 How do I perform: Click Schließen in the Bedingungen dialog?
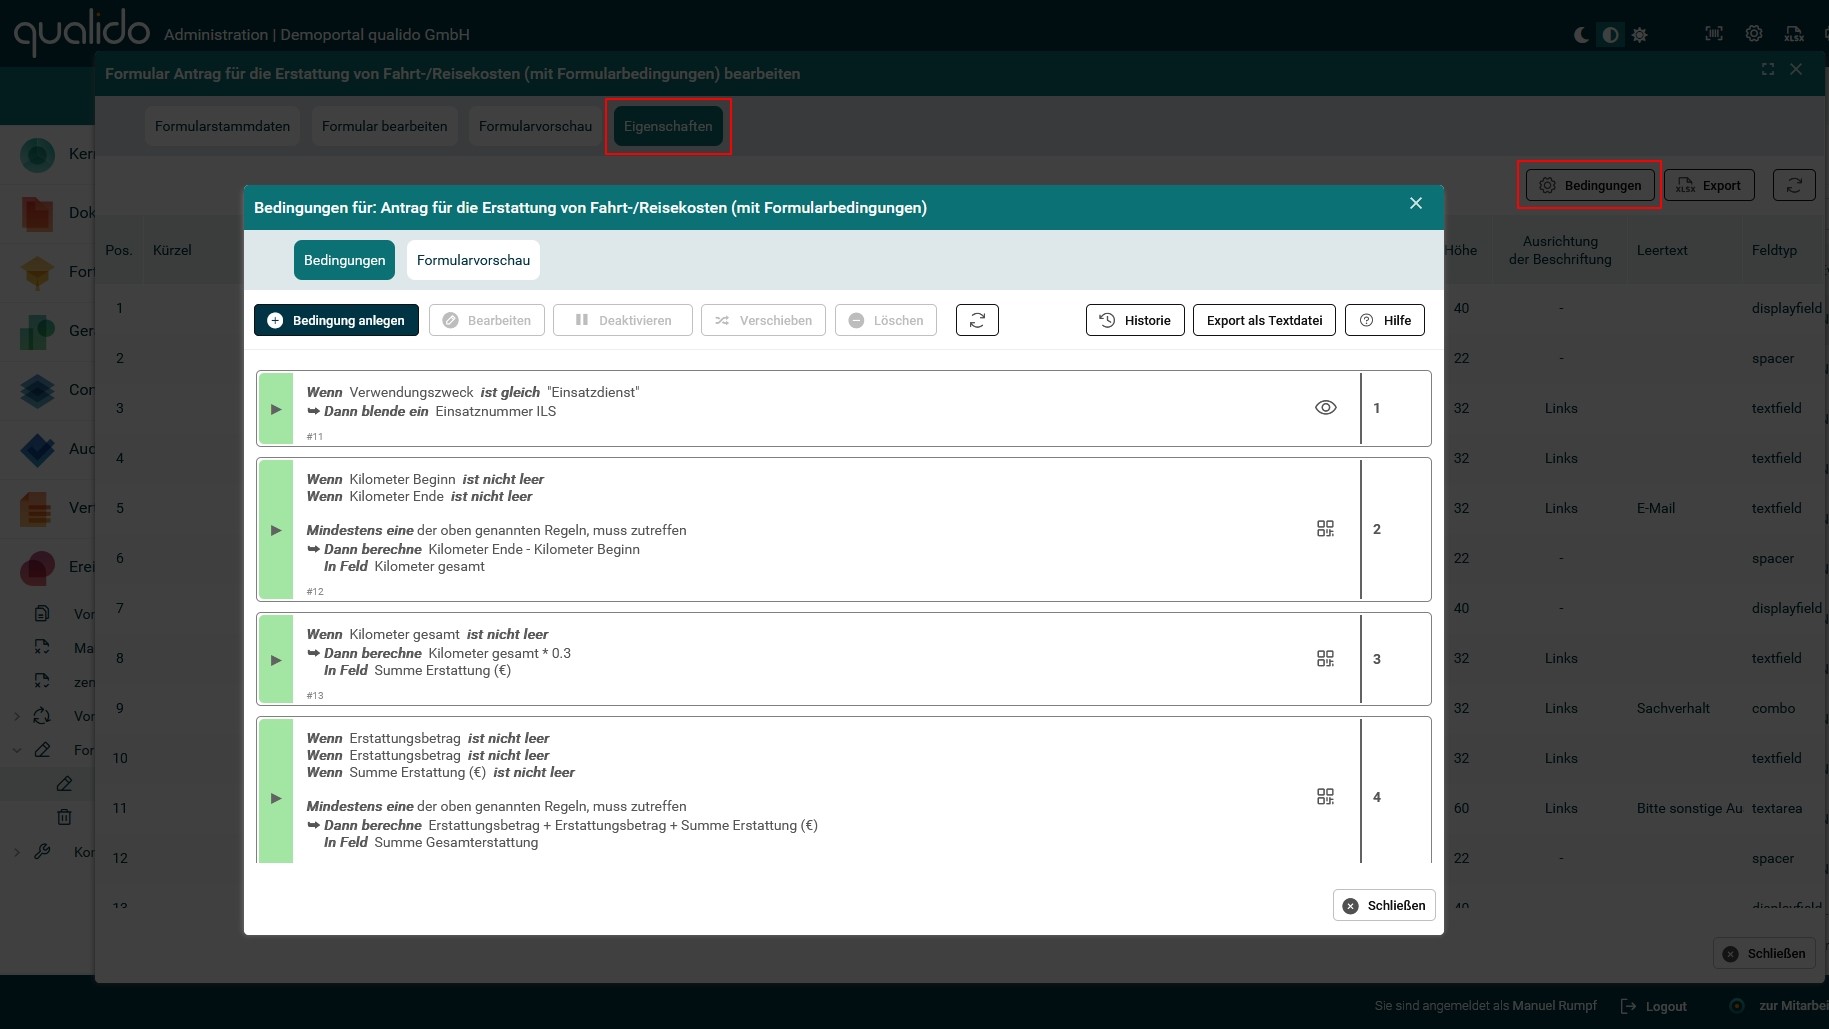click(x=1384, y=905)
